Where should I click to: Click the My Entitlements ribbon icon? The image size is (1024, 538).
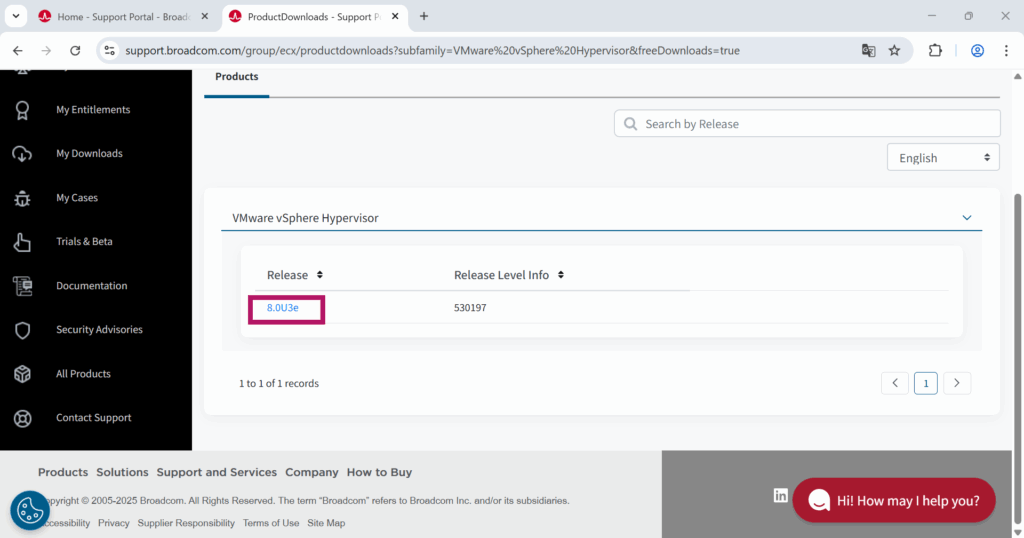[x=22, y=110]
